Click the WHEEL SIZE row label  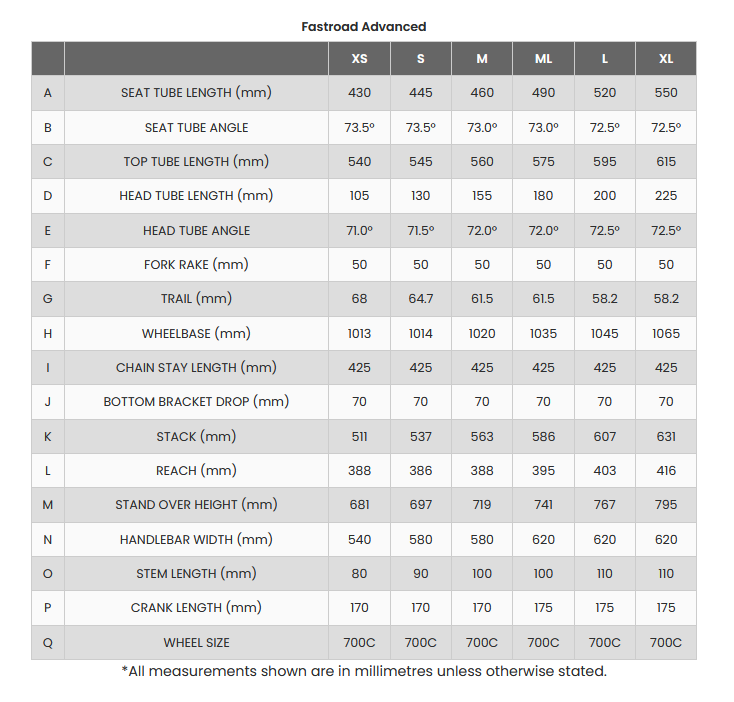pos(196,642)
